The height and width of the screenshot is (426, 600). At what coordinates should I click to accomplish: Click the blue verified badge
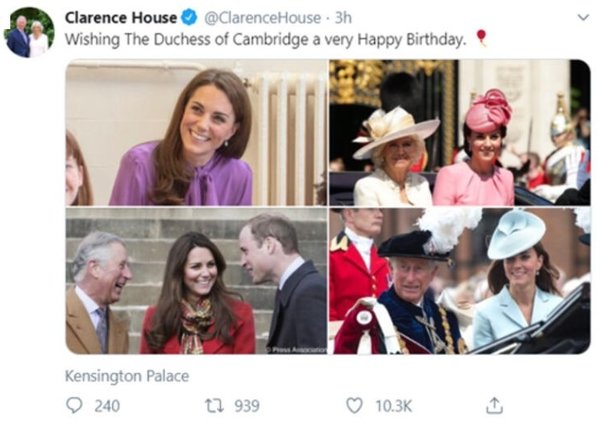pos(189,18)
